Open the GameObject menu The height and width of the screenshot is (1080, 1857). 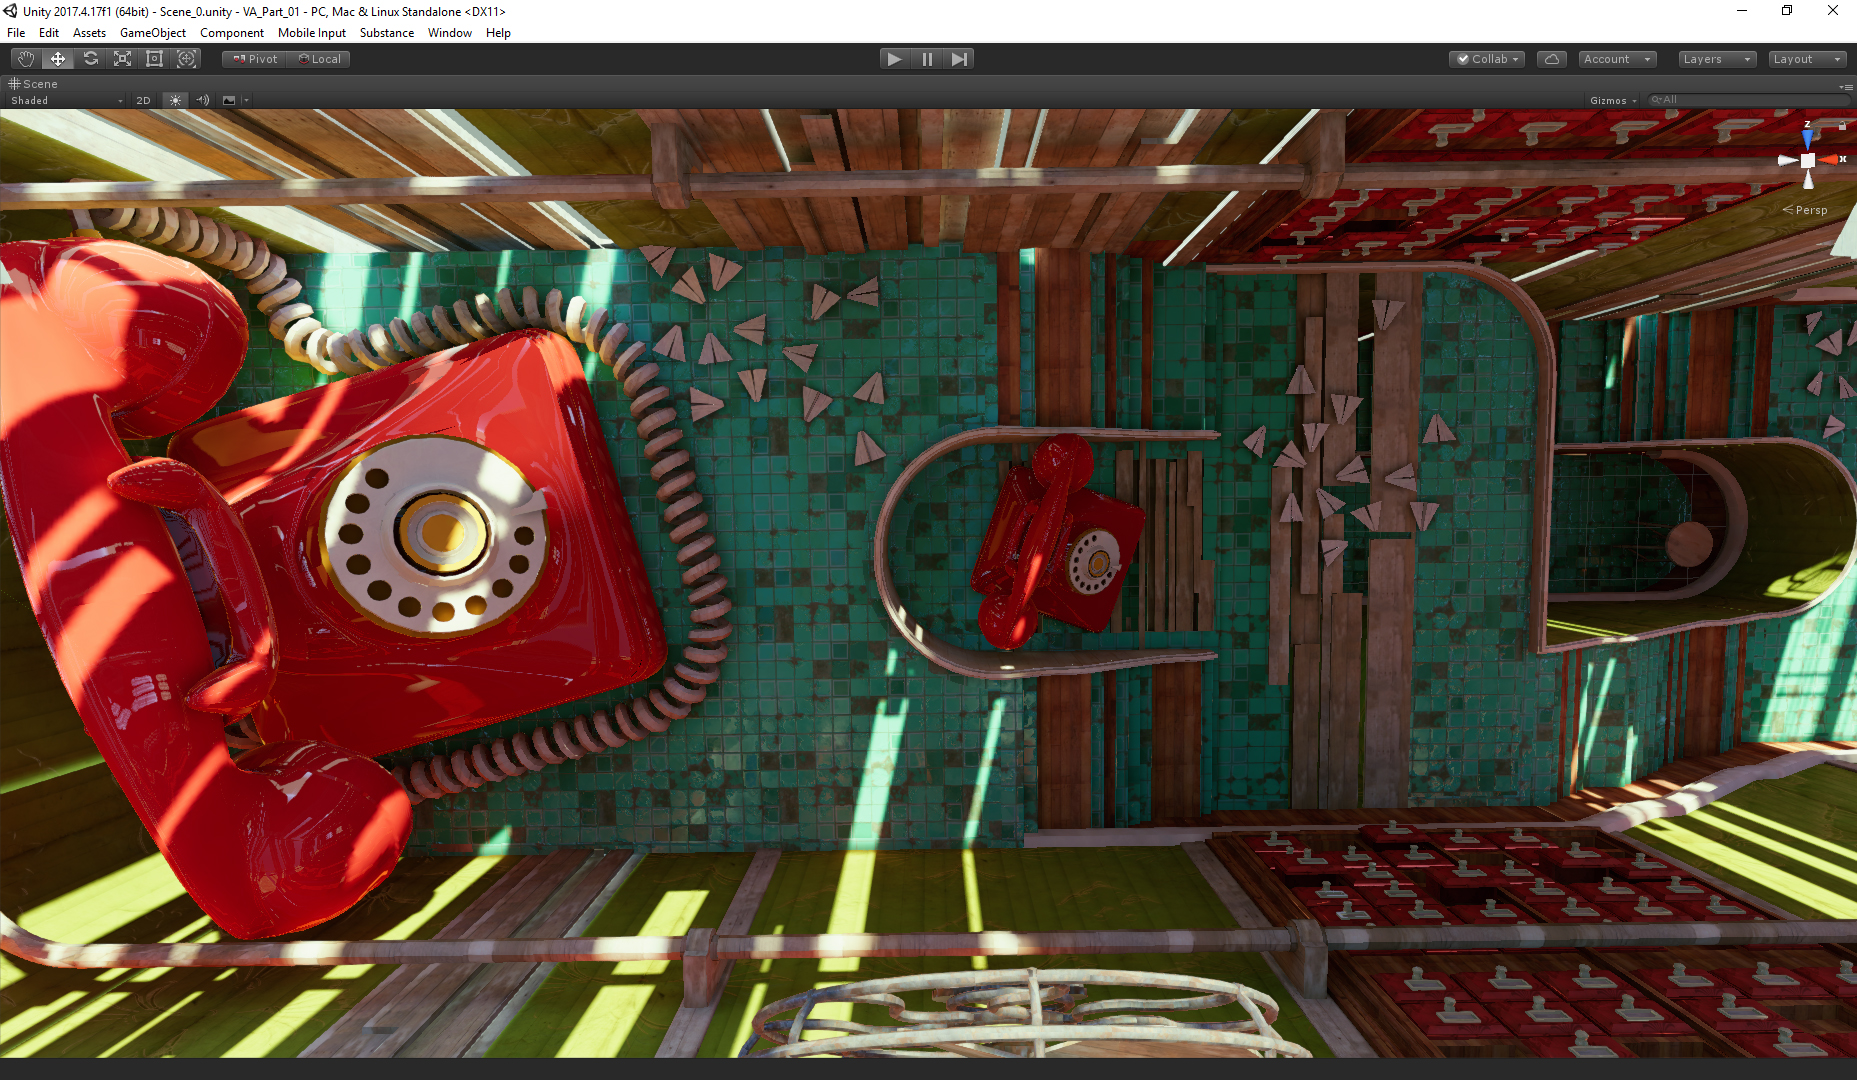tap(152, 33)
